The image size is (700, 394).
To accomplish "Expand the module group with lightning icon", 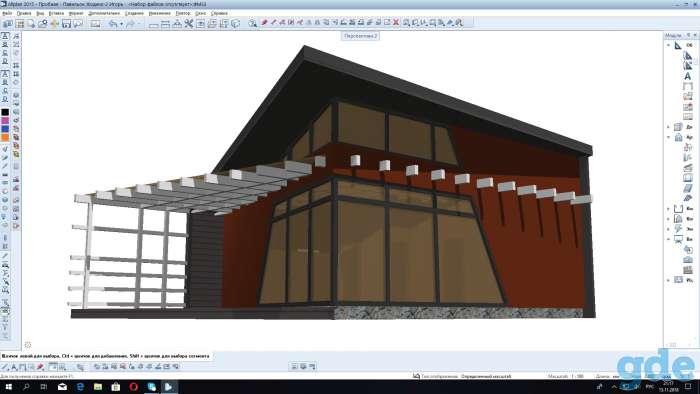I will (x=668, y=229).
